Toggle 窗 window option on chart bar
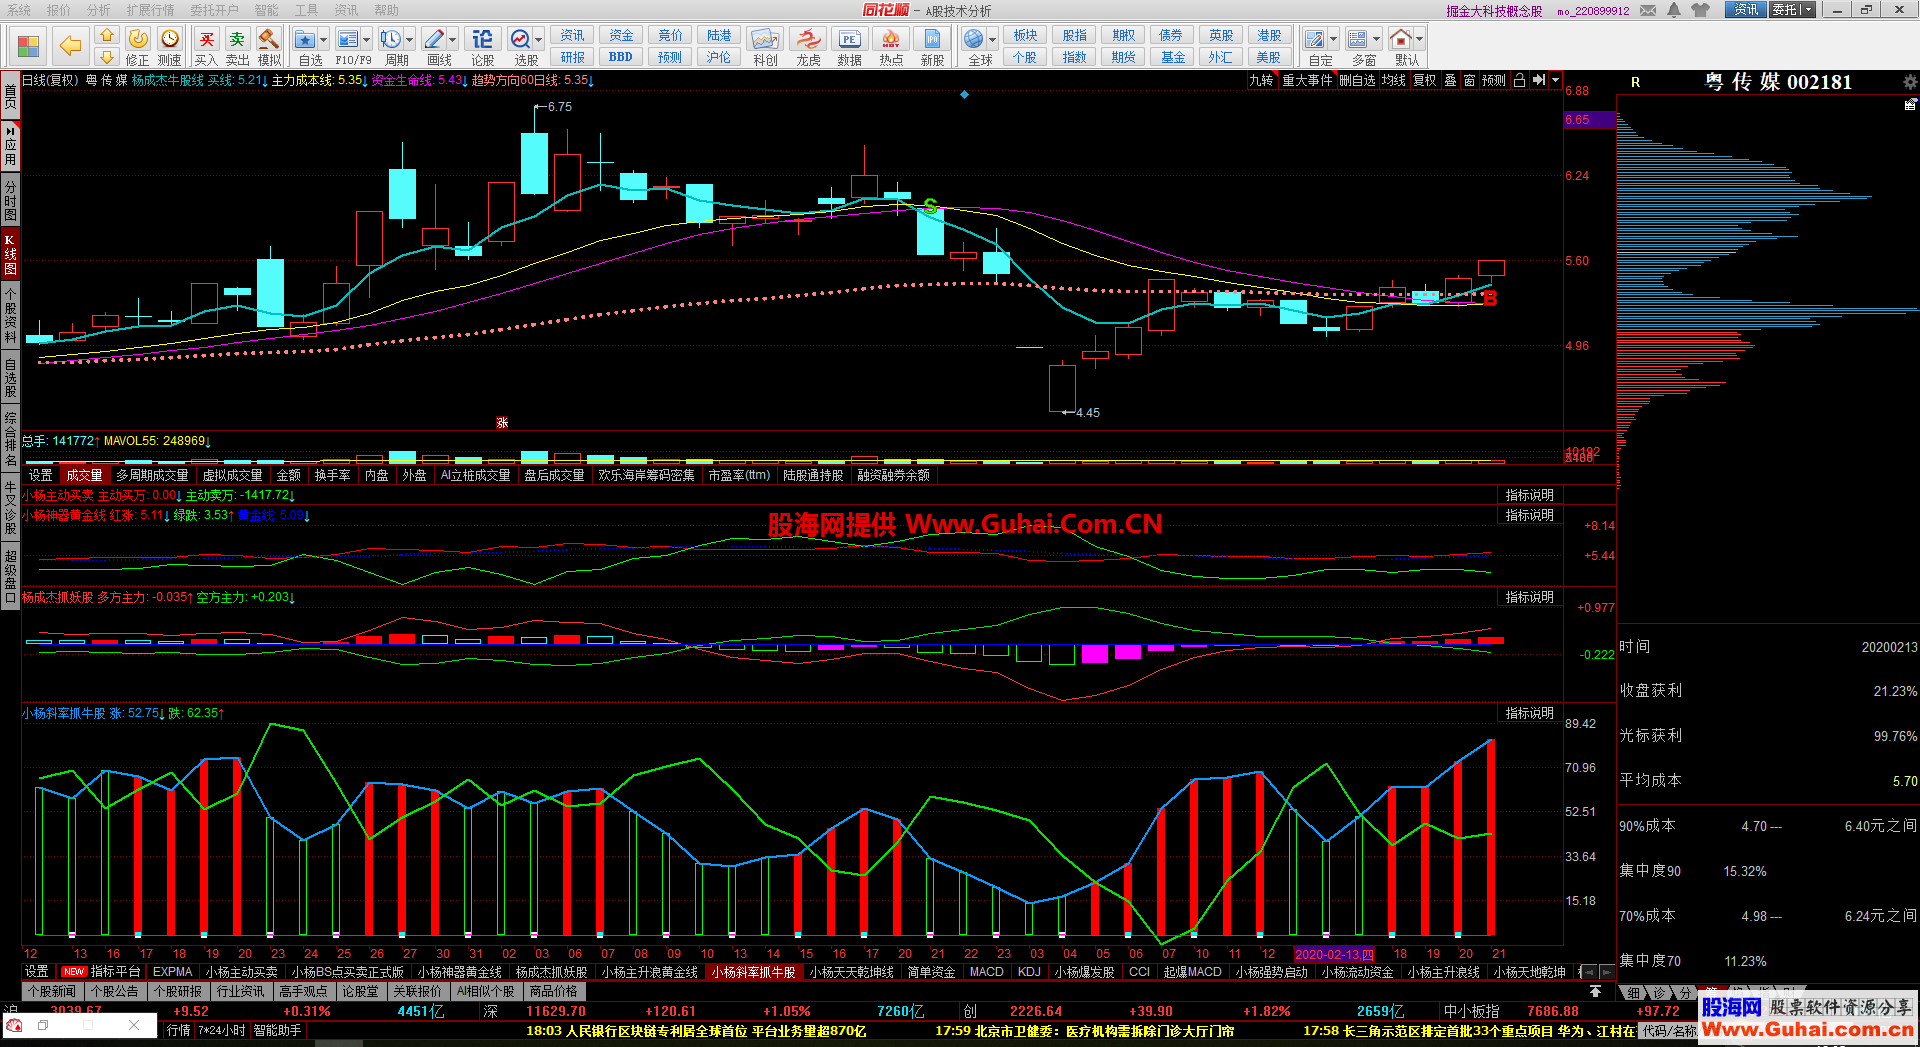Screen dimensions: 1920x1047 [1469, 80]
